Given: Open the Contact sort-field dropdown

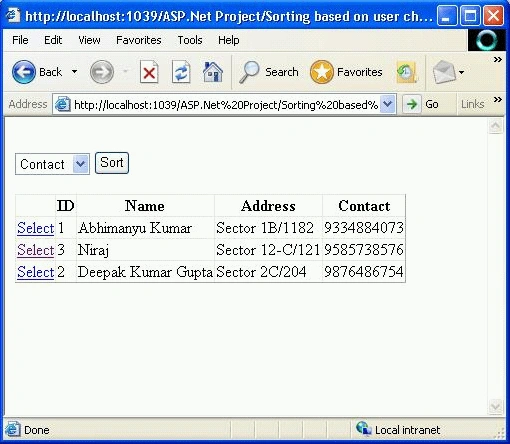Looking at the screenshot, I should coord(81,164).
